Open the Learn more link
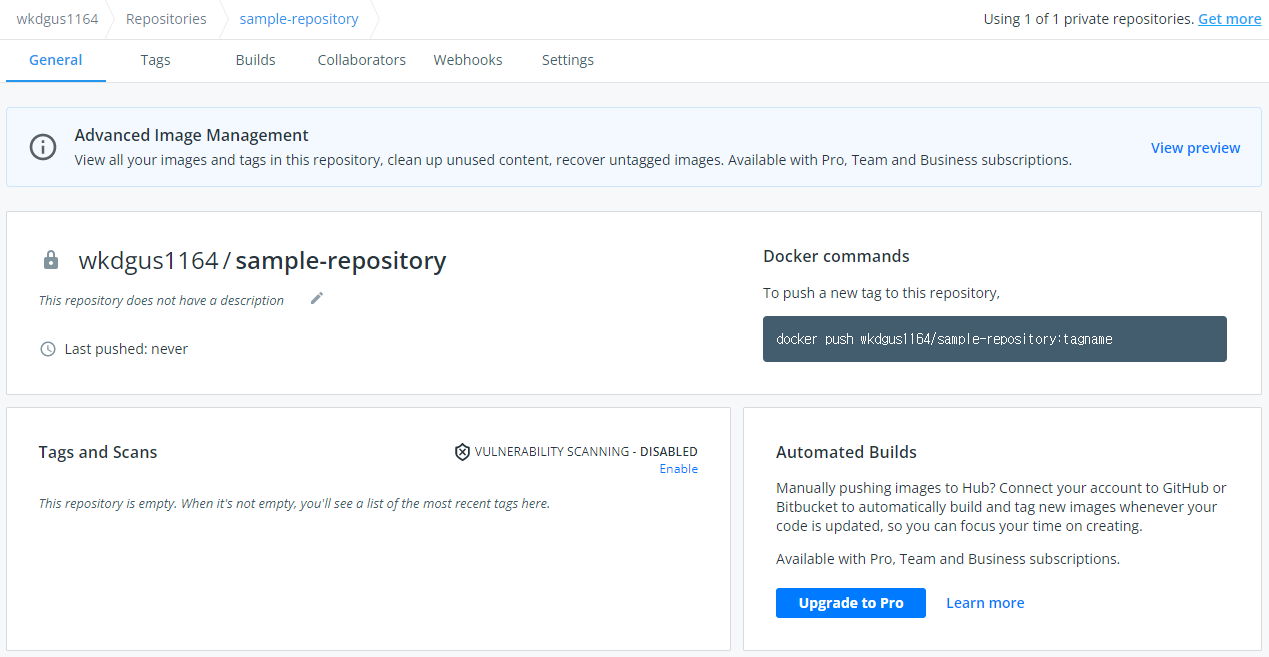1269x657 pixels. pyautogui.click(x=985, y=603)
